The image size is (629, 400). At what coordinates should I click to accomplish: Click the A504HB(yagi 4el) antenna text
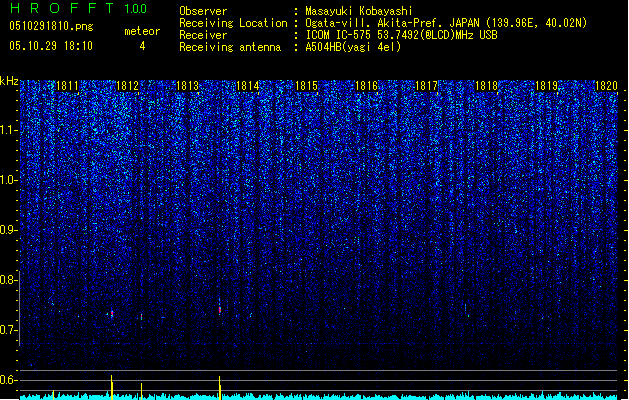click(x=353, y=47)
